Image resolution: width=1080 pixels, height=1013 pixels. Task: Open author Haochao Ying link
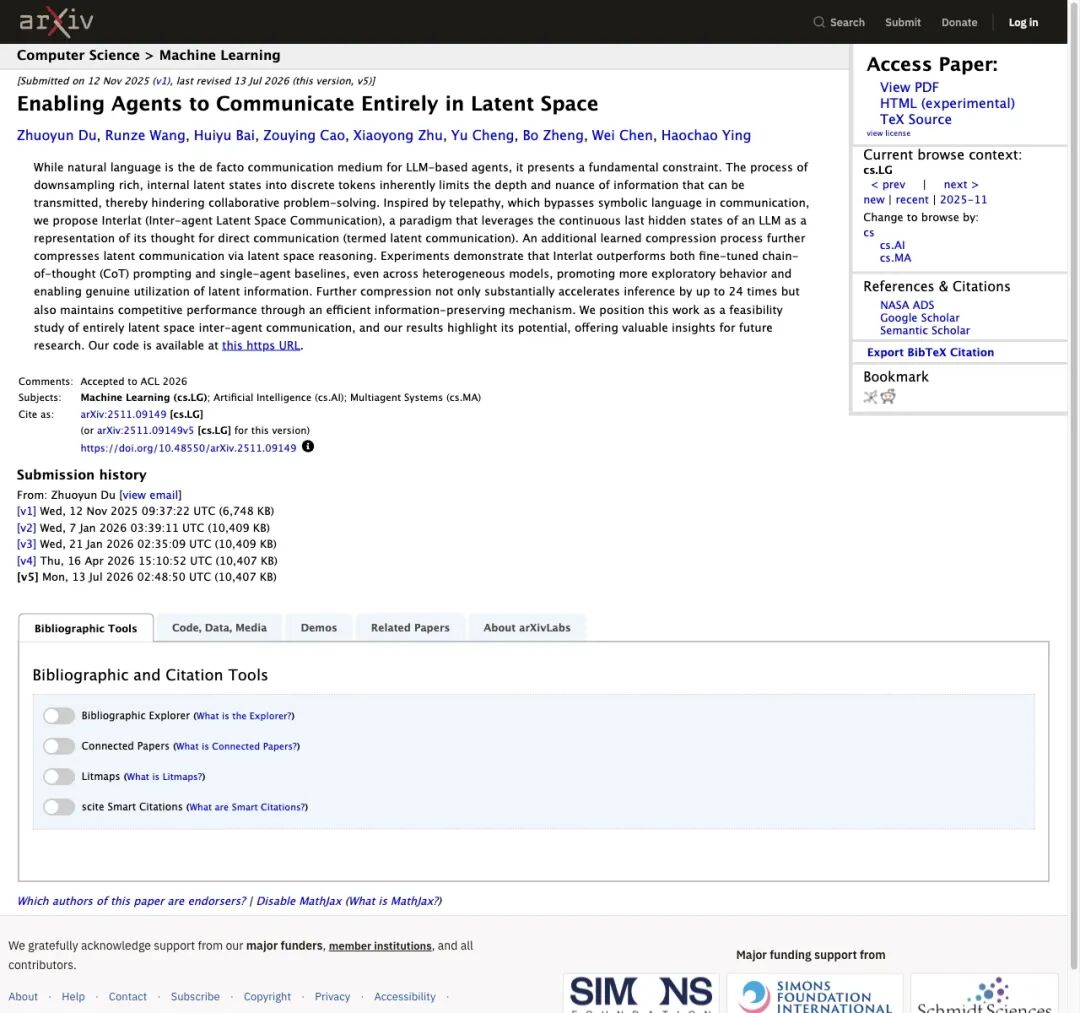pos(705,135)
